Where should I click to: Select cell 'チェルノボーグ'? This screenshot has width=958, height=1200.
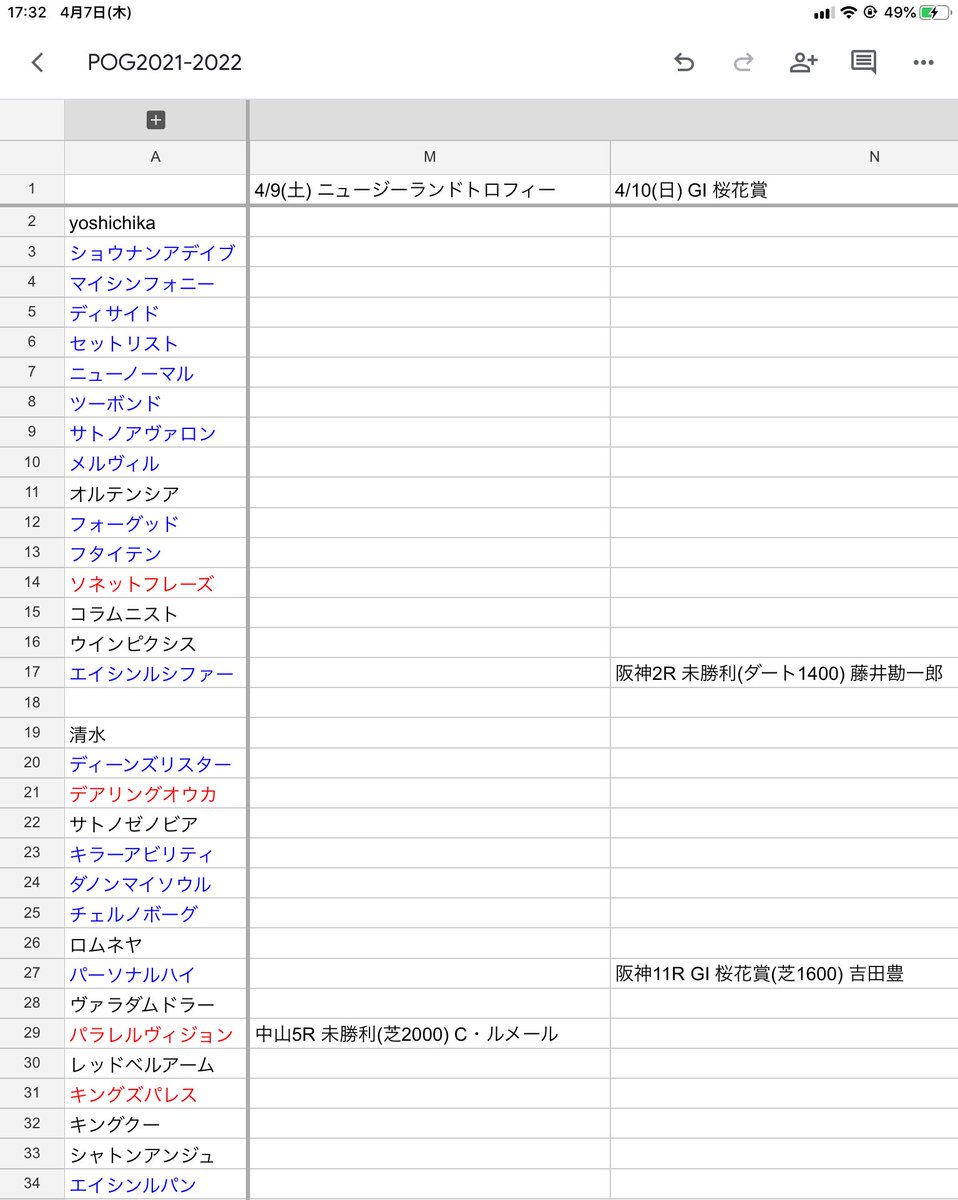click(155, 914)
